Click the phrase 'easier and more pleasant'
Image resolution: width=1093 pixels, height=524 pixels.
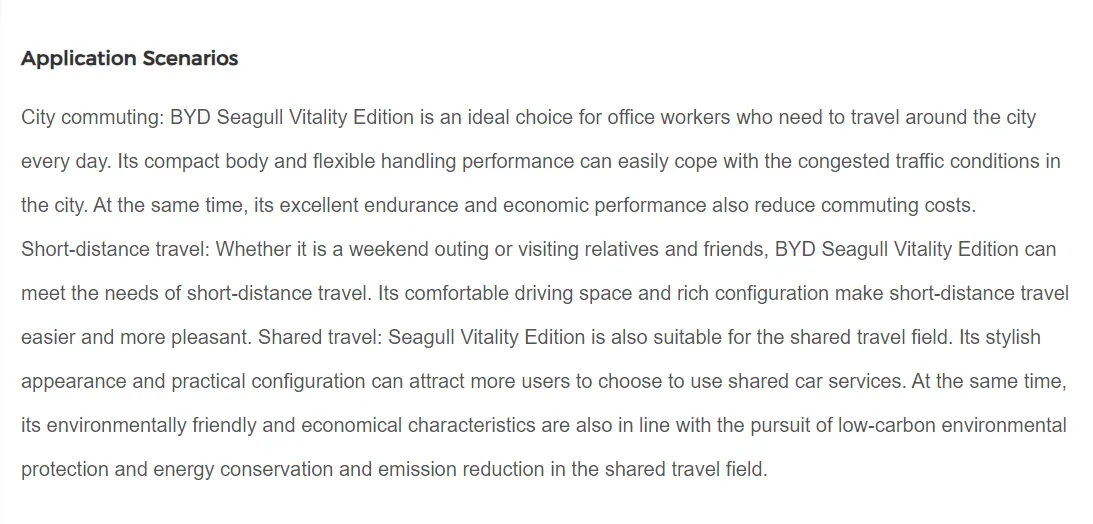point(134,337)
